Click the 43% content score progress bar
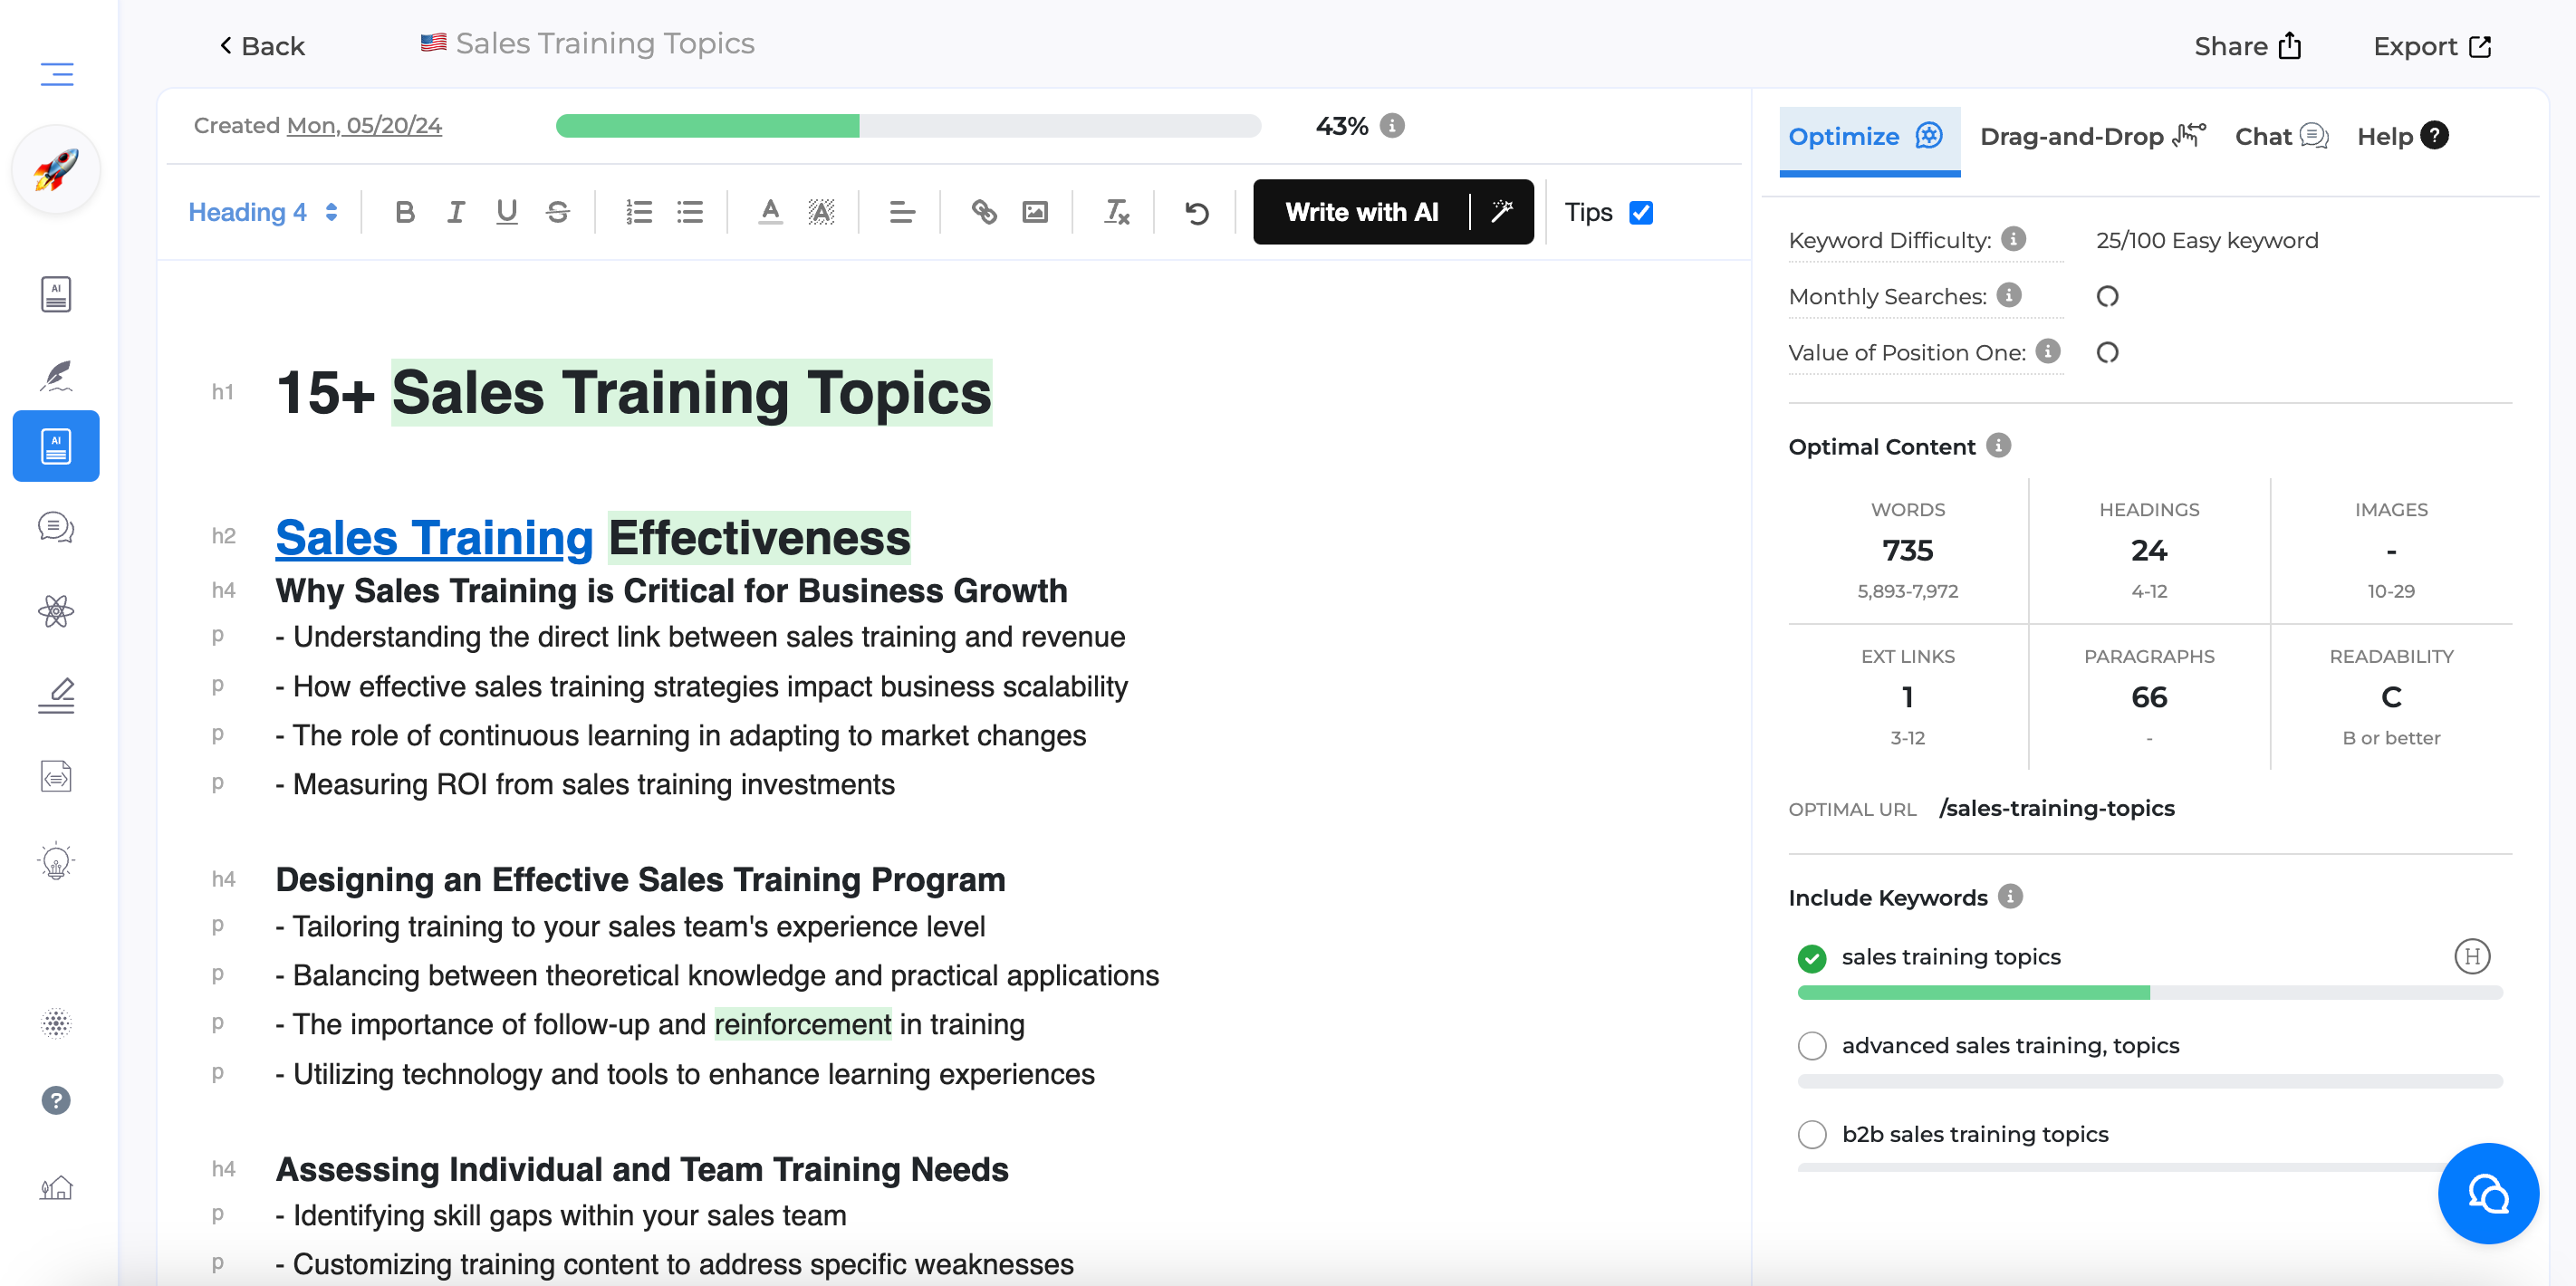The height and width of the screenshot is (1286, 2576). (907, 126)
